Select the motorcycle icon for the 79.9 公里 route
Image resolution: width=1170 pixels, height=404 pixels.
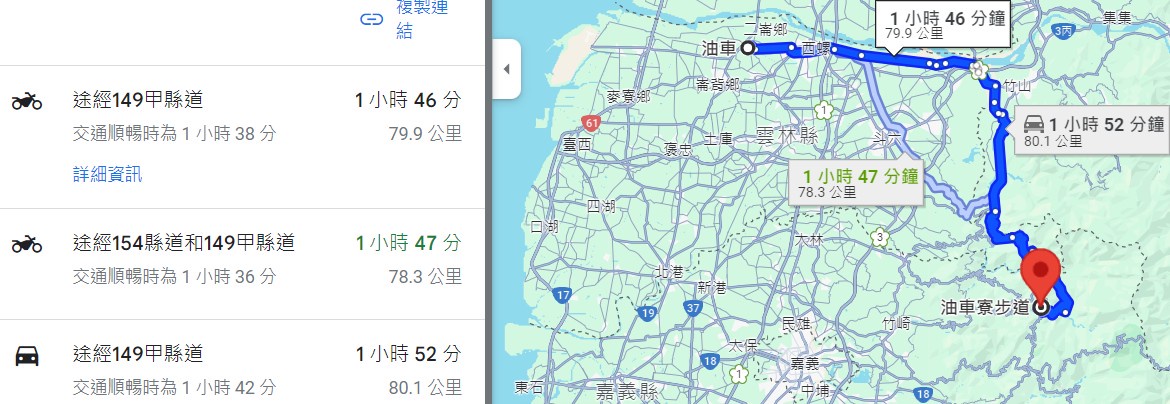click(x=27, y=101)
